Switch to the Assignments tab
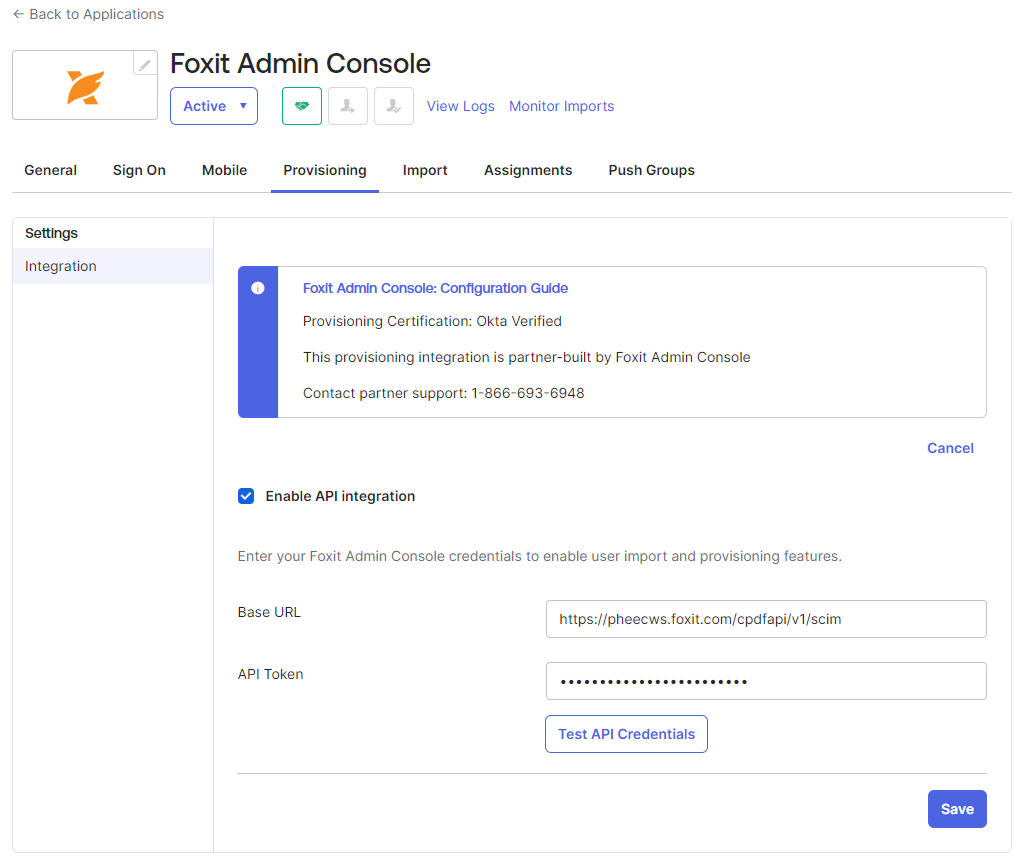1025x863 pixels. click(x=528, y=170)
